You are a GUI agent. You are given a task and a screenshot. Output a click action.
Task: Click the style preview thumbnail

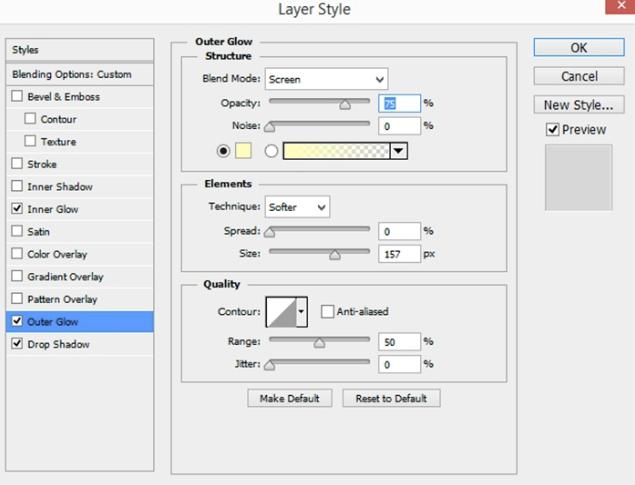[x=578, y=177]
